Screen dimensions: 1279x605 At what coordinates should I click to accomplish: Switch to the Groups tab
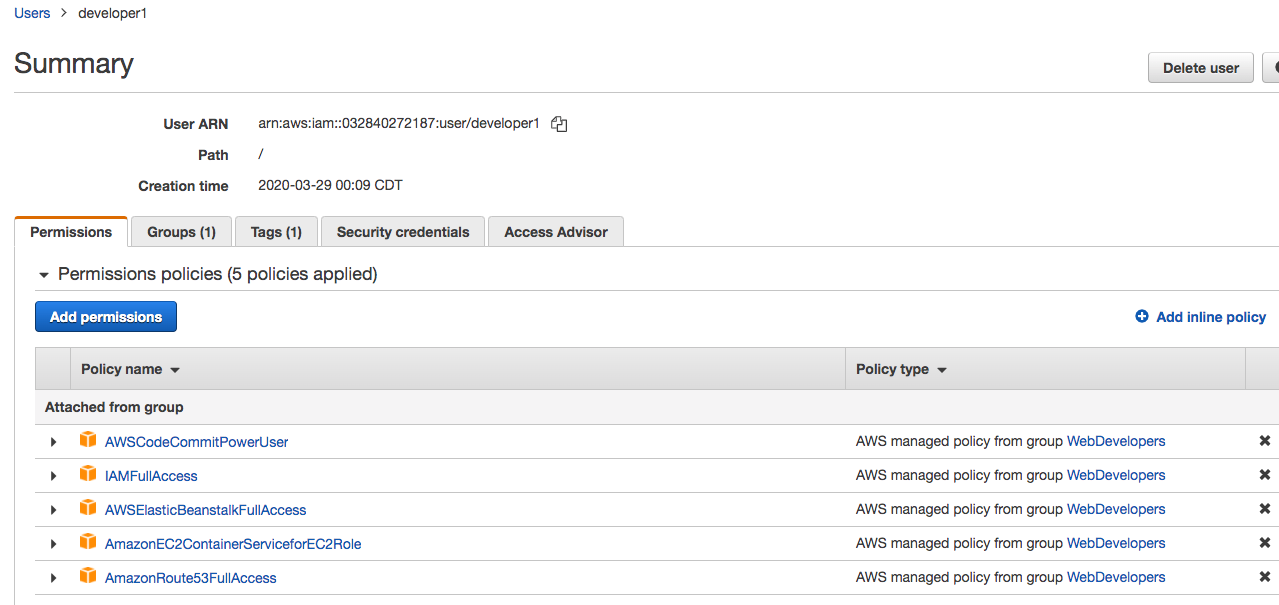180,231
